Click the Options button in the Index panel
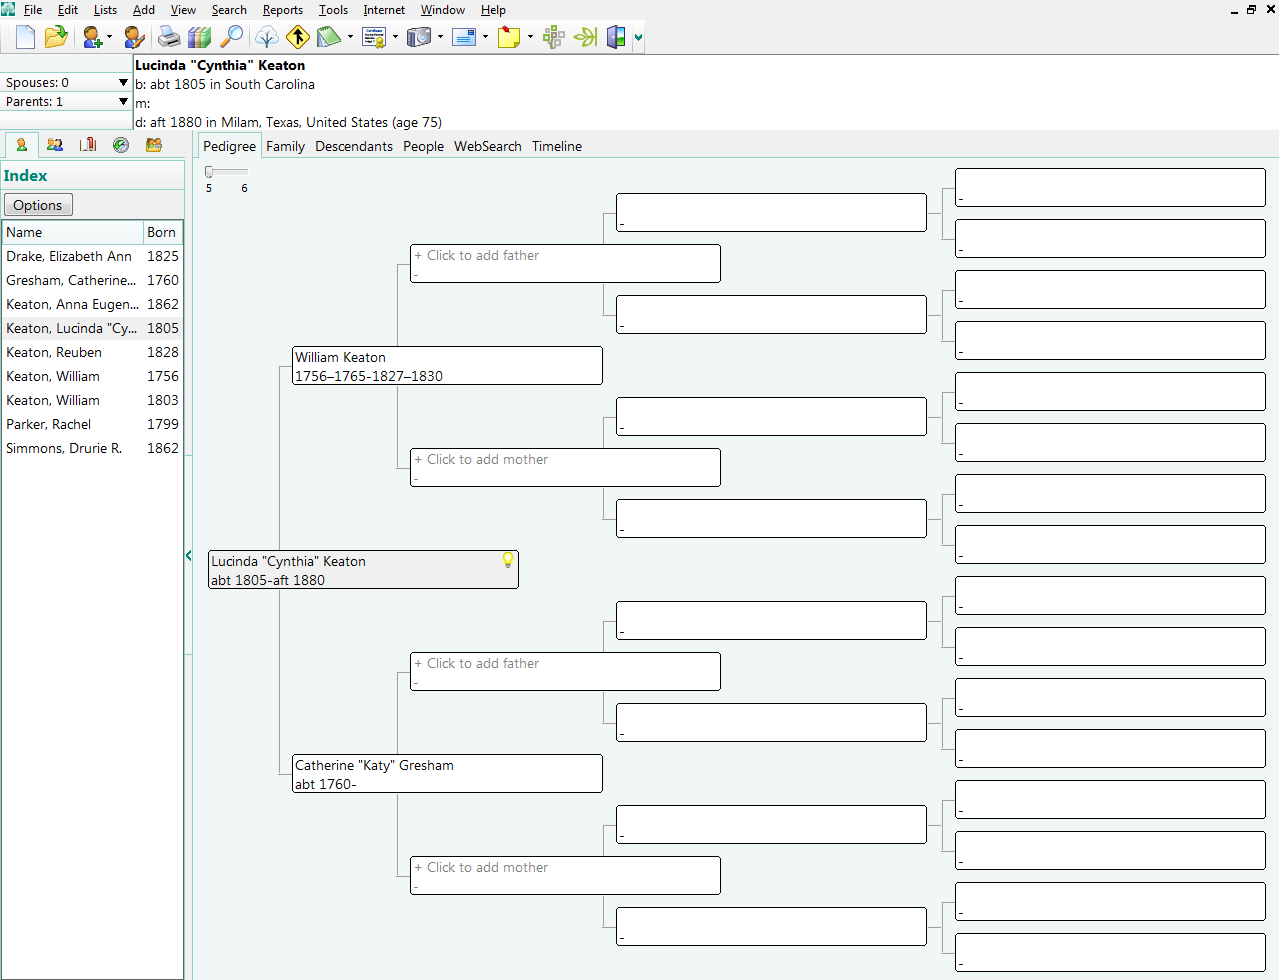The image size is (1279, 980). 37,204
